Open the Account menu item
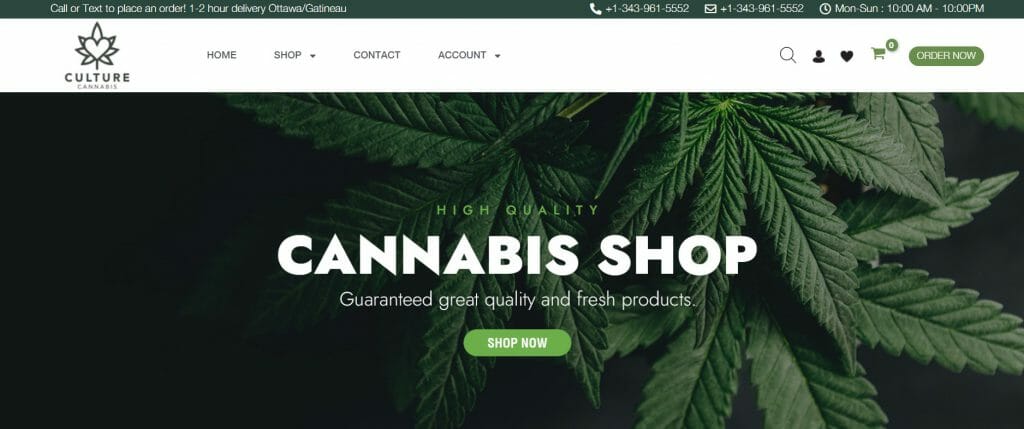The width and height of the screenshot is (1024, 429). click(x=462, y=56)
